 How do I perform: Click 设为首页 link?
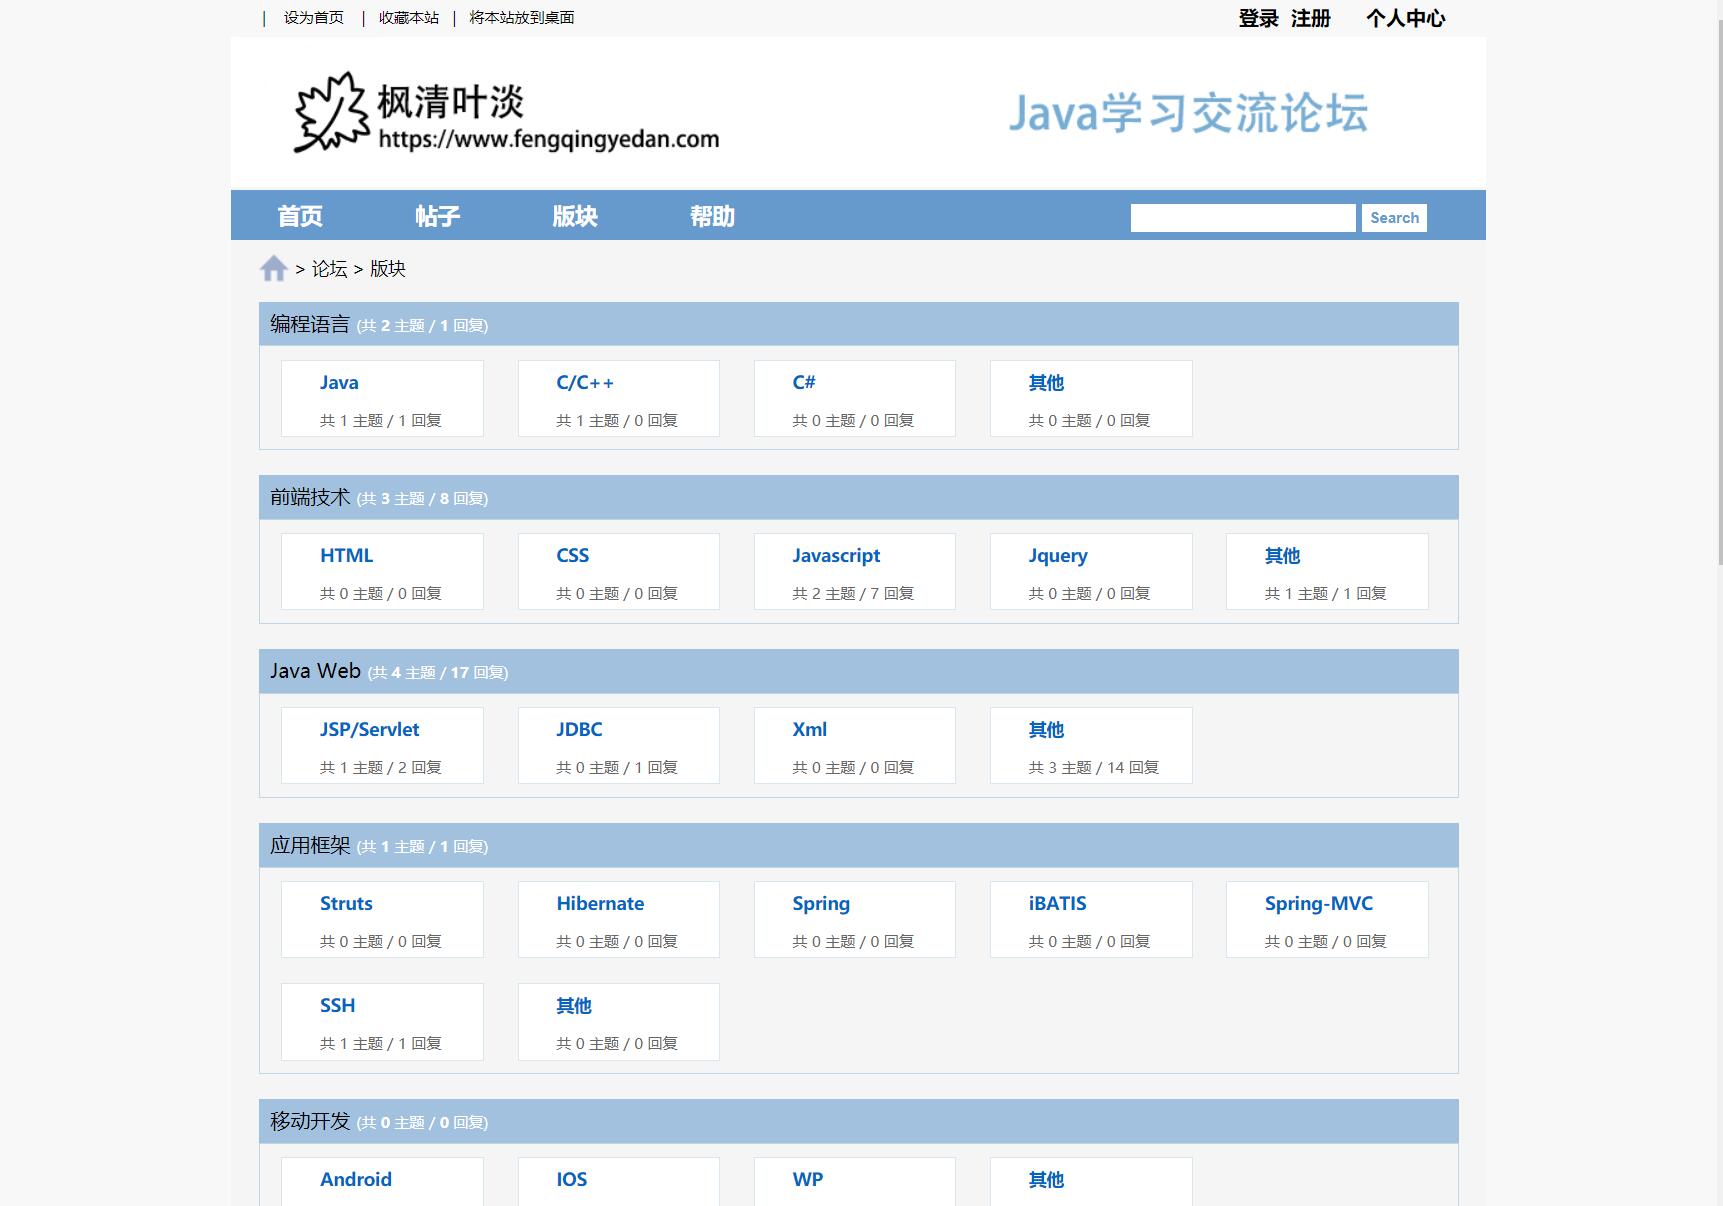tap(314, 18)
